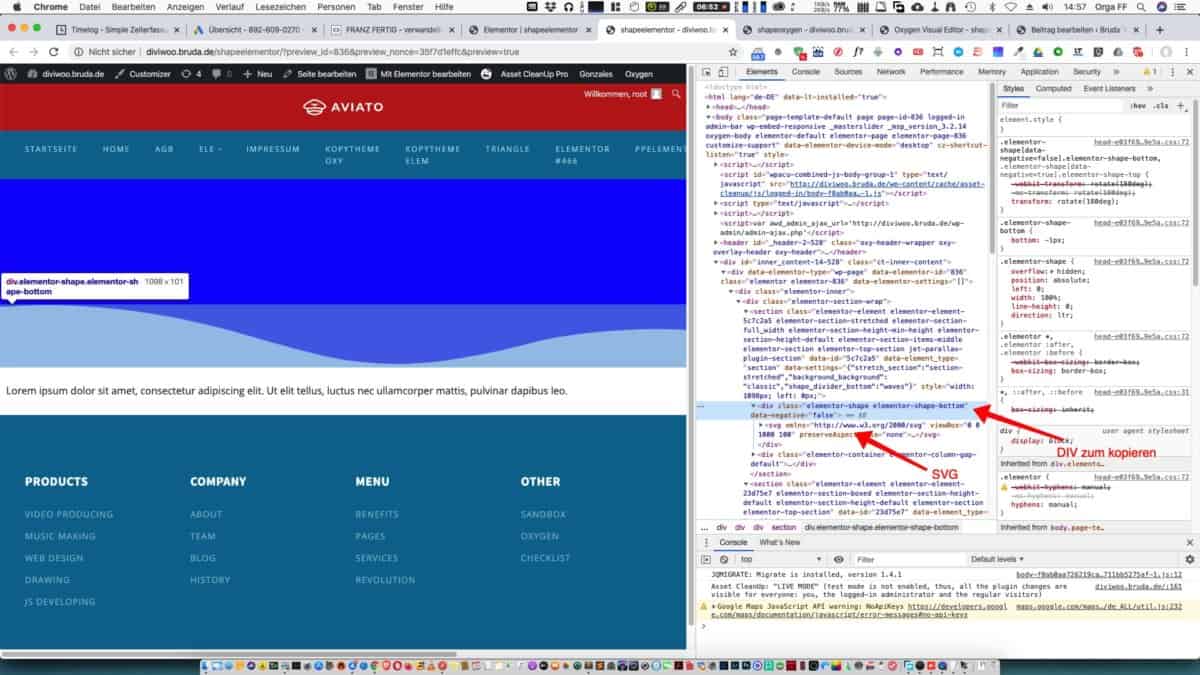Viewport: 1200px width, 675px height.
Task: Activate the DevTools element inspector icon
Action: (705, 72)
